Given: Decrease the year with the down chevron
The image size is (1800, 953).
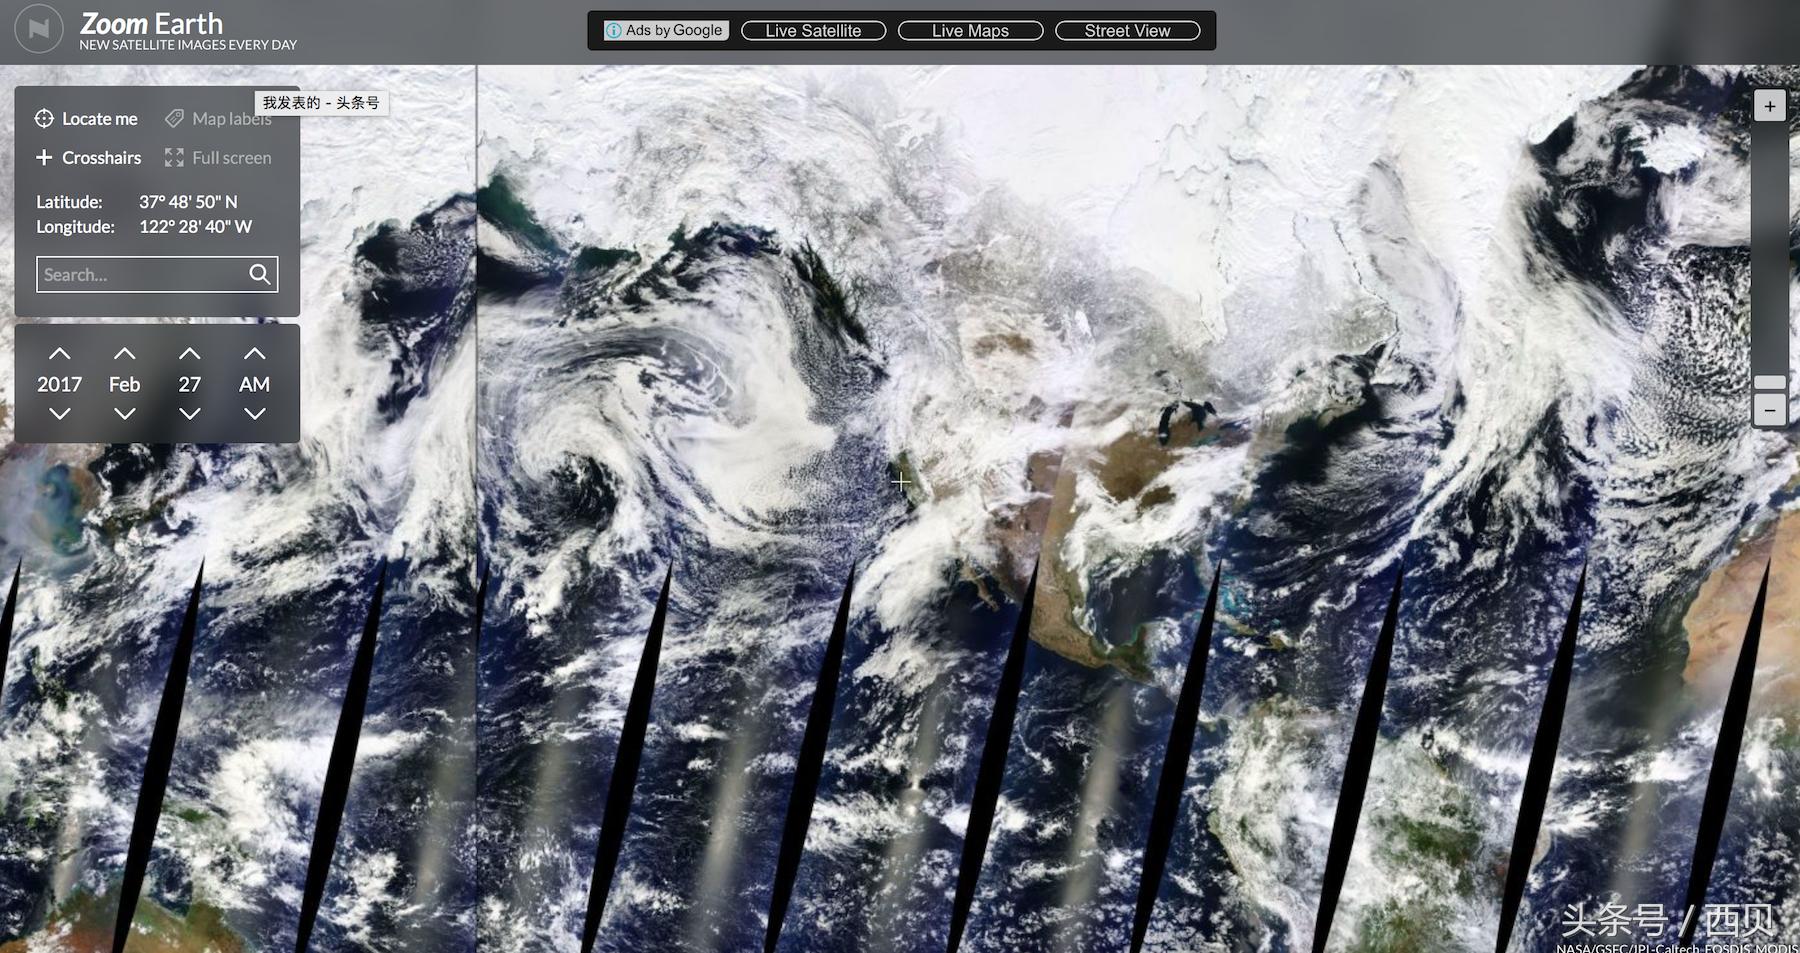Looking at the screenshot, I should (60, 413).
